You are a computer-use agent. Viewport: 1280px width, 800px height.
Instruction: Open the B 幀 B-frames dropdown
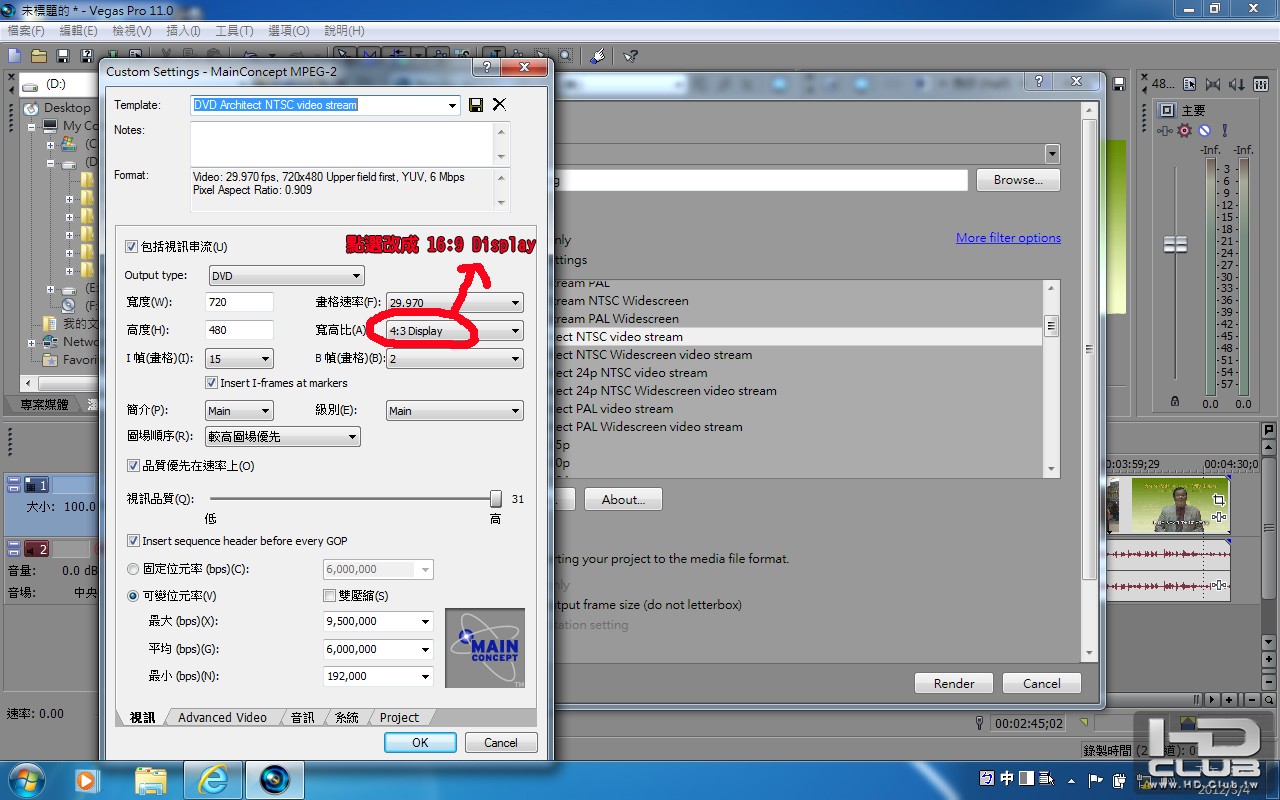point(454,359)
